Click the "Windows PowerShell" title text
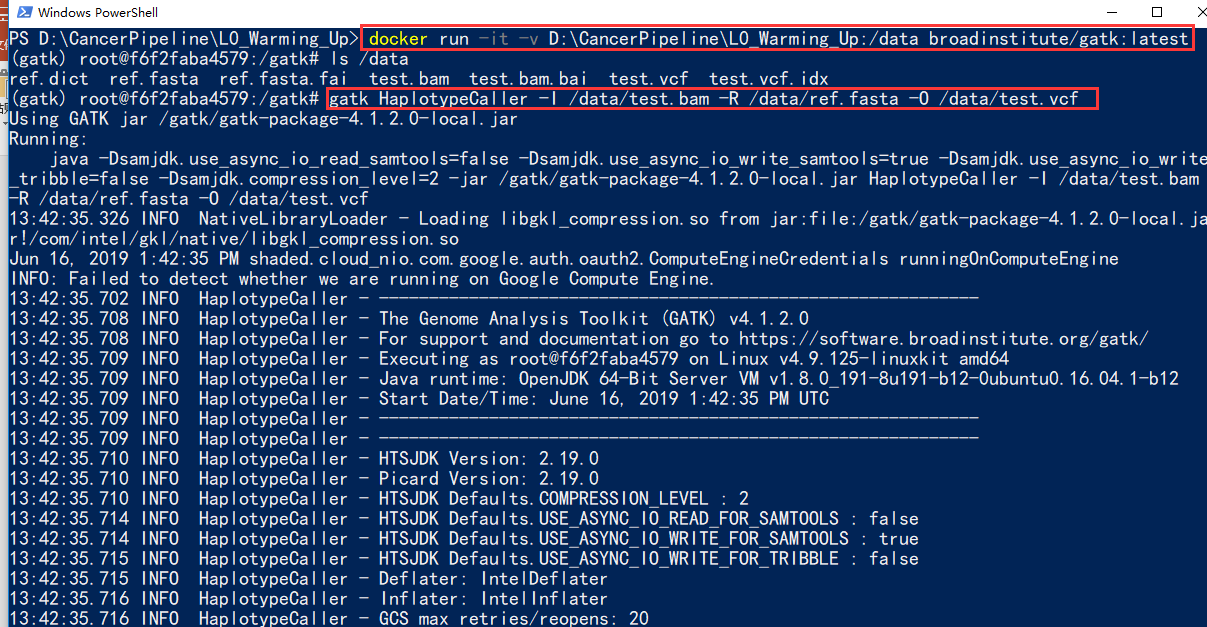This screenshot has height=627, width=1207. (96, 13)
